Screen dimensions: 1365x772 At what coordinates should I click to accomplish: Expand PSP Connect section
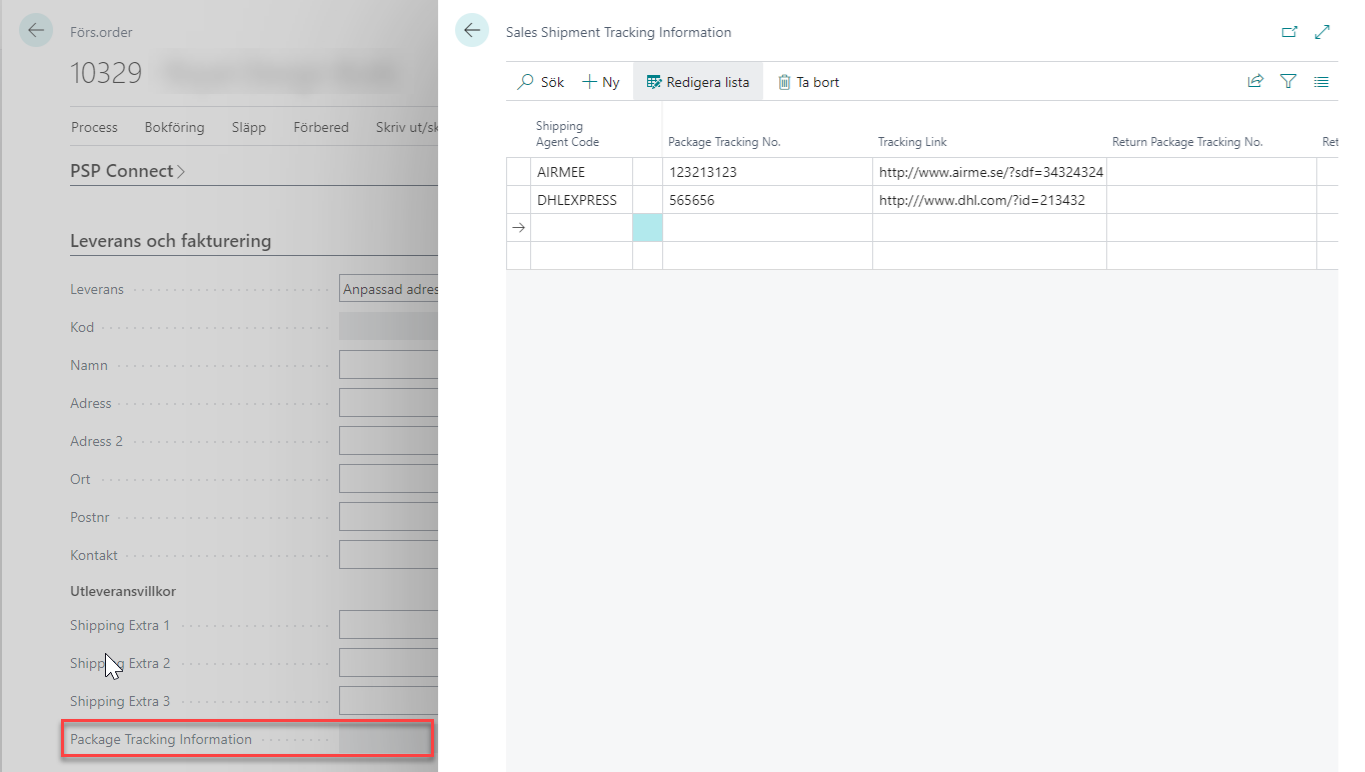pyautogui.click(x=127, y=171)
